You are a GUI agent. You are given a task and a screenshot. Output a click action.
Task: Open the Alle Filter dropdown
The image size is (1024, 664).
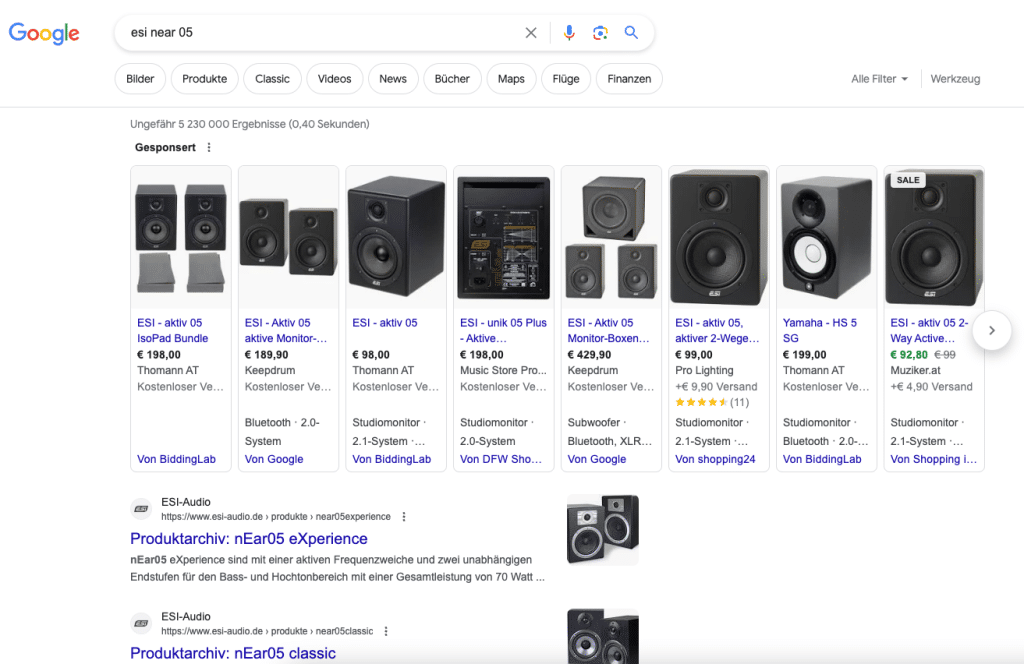pyautogui.click(x=878, y=78)
